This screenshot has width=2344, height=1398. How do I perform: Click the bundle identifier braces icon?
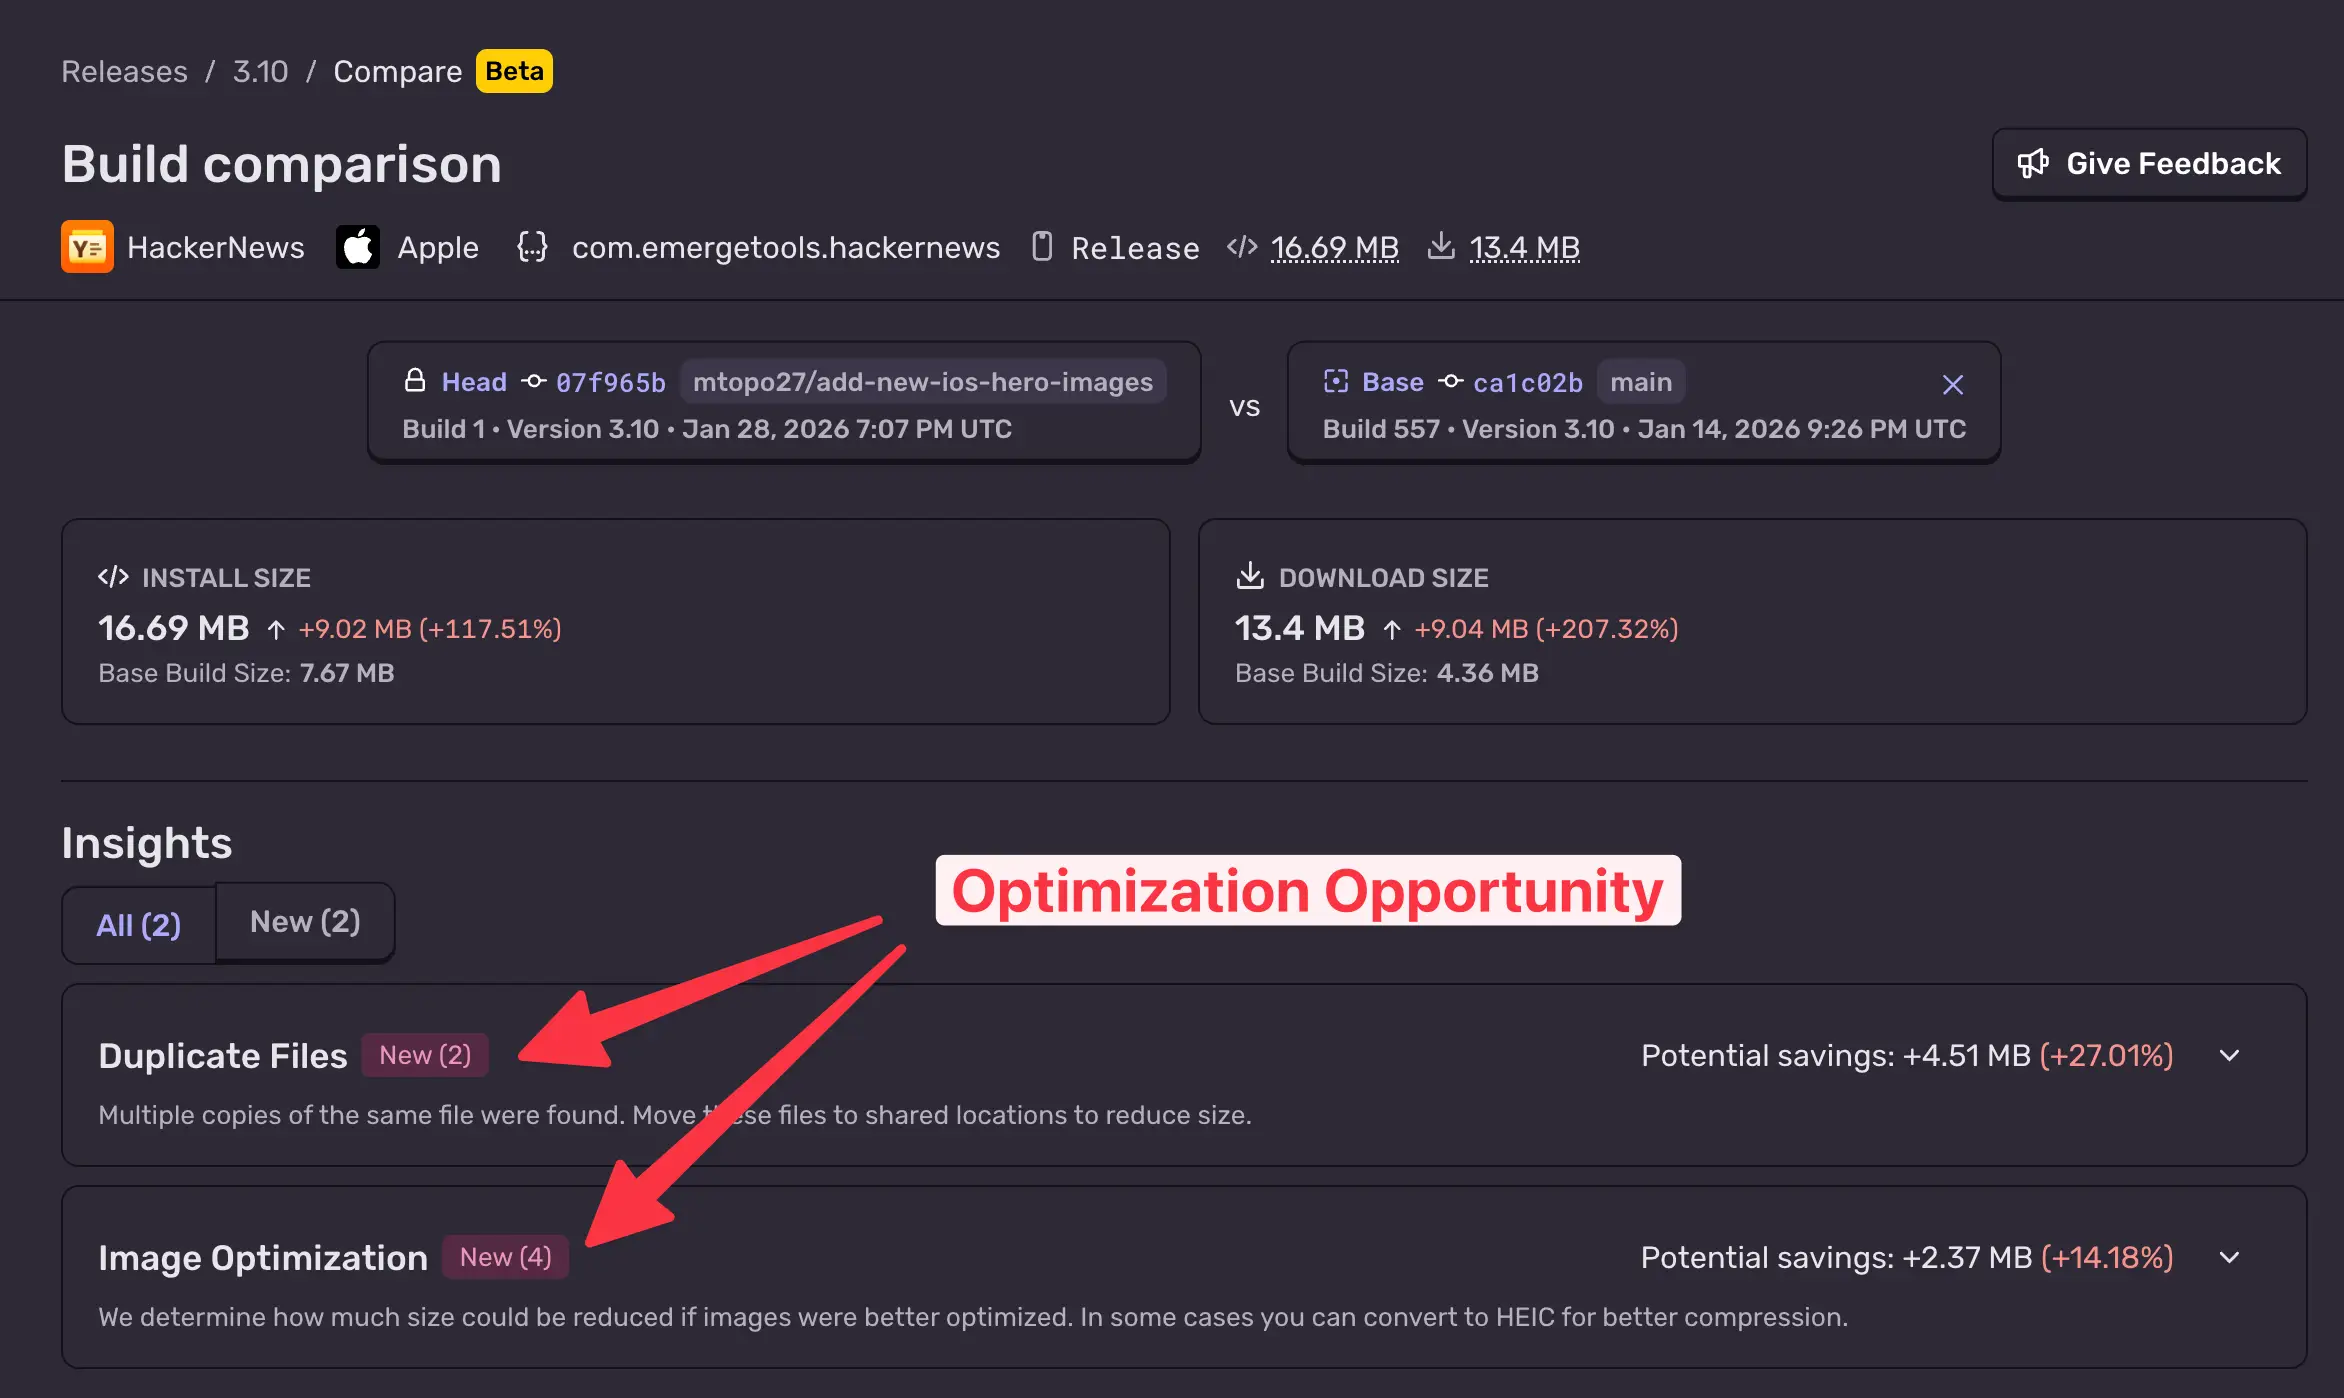[x=532, y=247]
